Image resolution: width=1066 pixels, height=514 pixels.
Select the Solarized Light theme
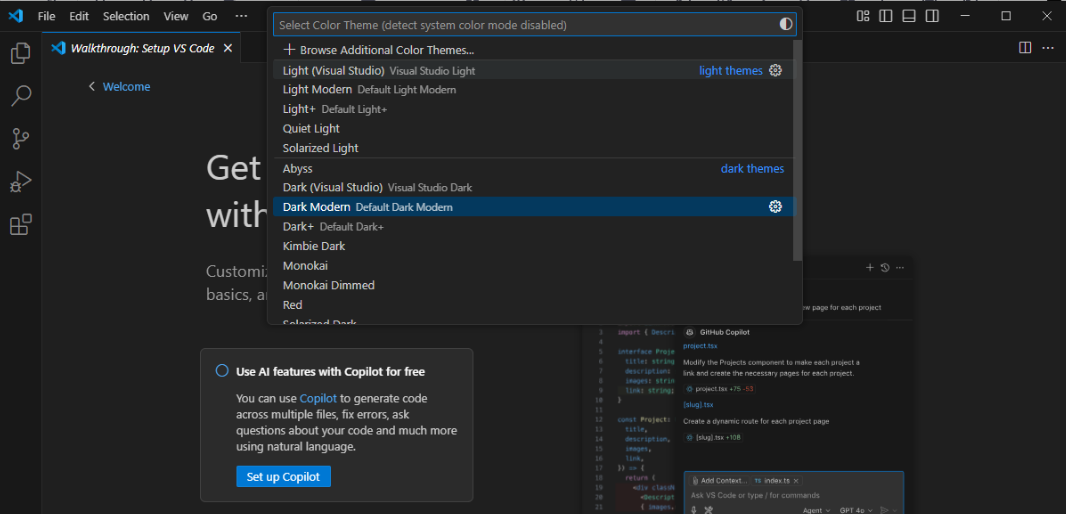533,148
